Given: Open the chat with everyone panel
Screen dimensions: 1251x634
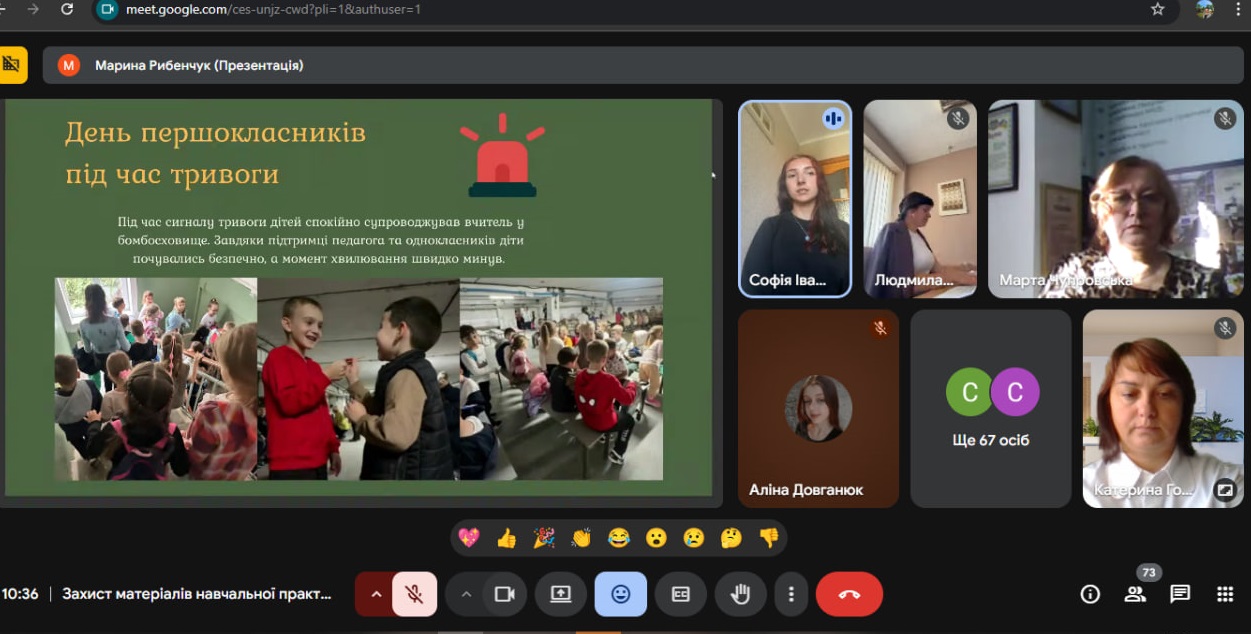Looking at the screenshot, I should (1180, 594).
